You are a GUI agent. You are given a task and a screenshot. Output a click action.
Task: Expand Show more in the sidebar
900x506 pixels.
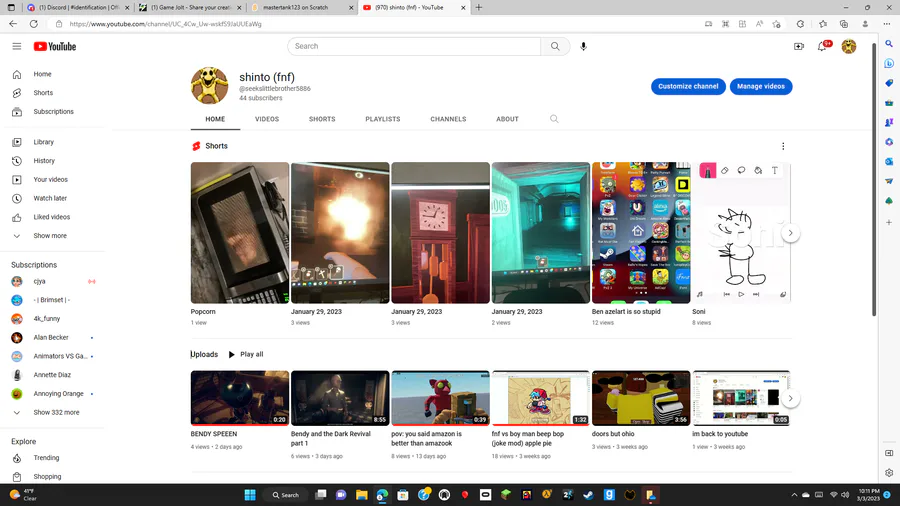52,236
